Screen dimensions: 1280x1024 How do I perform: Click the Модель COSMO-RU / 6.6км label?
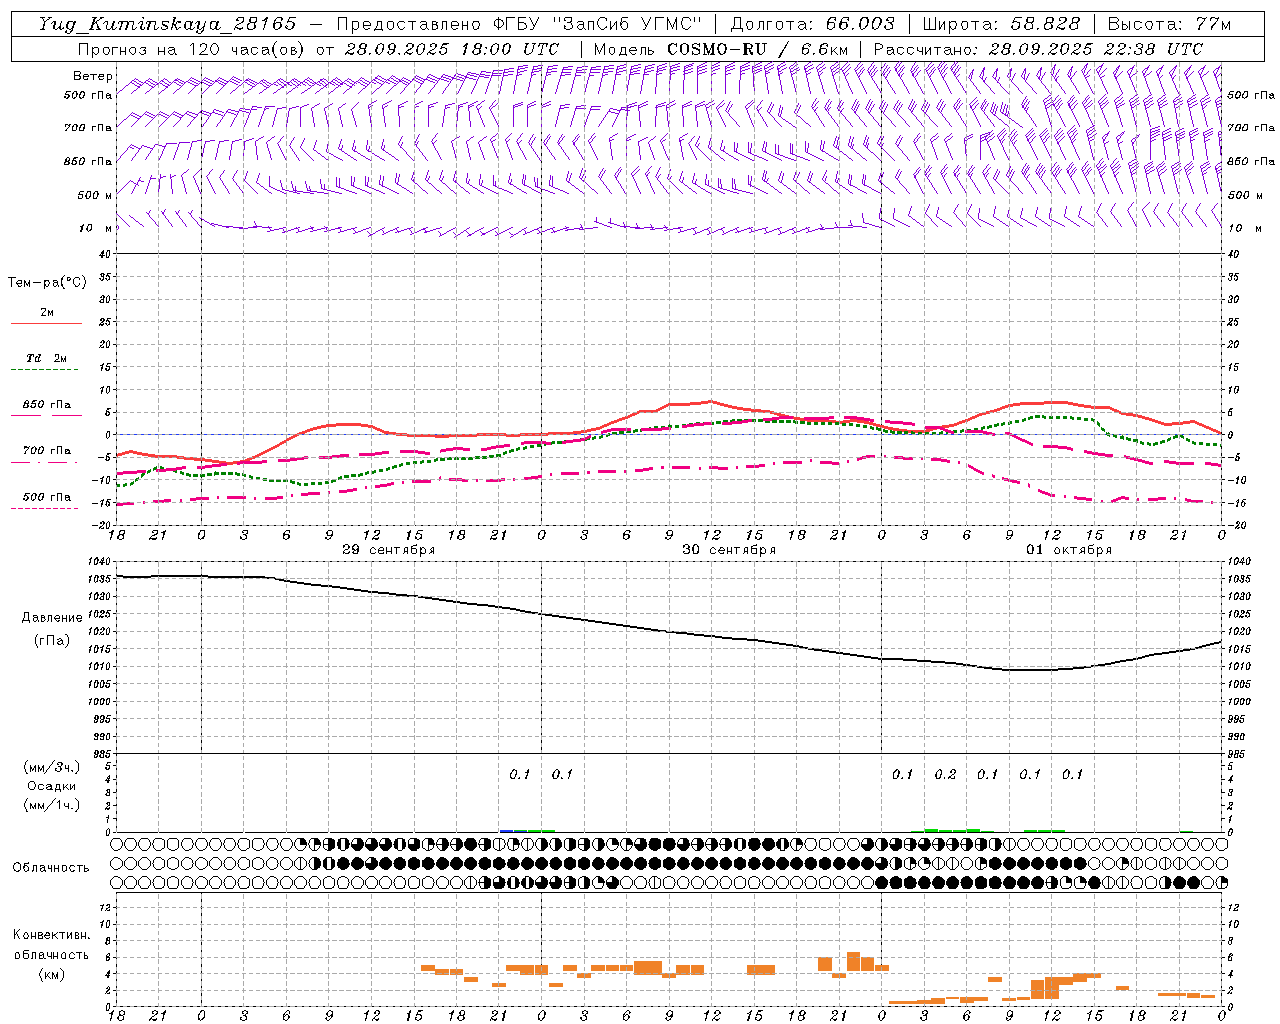[x=721, y=49]
